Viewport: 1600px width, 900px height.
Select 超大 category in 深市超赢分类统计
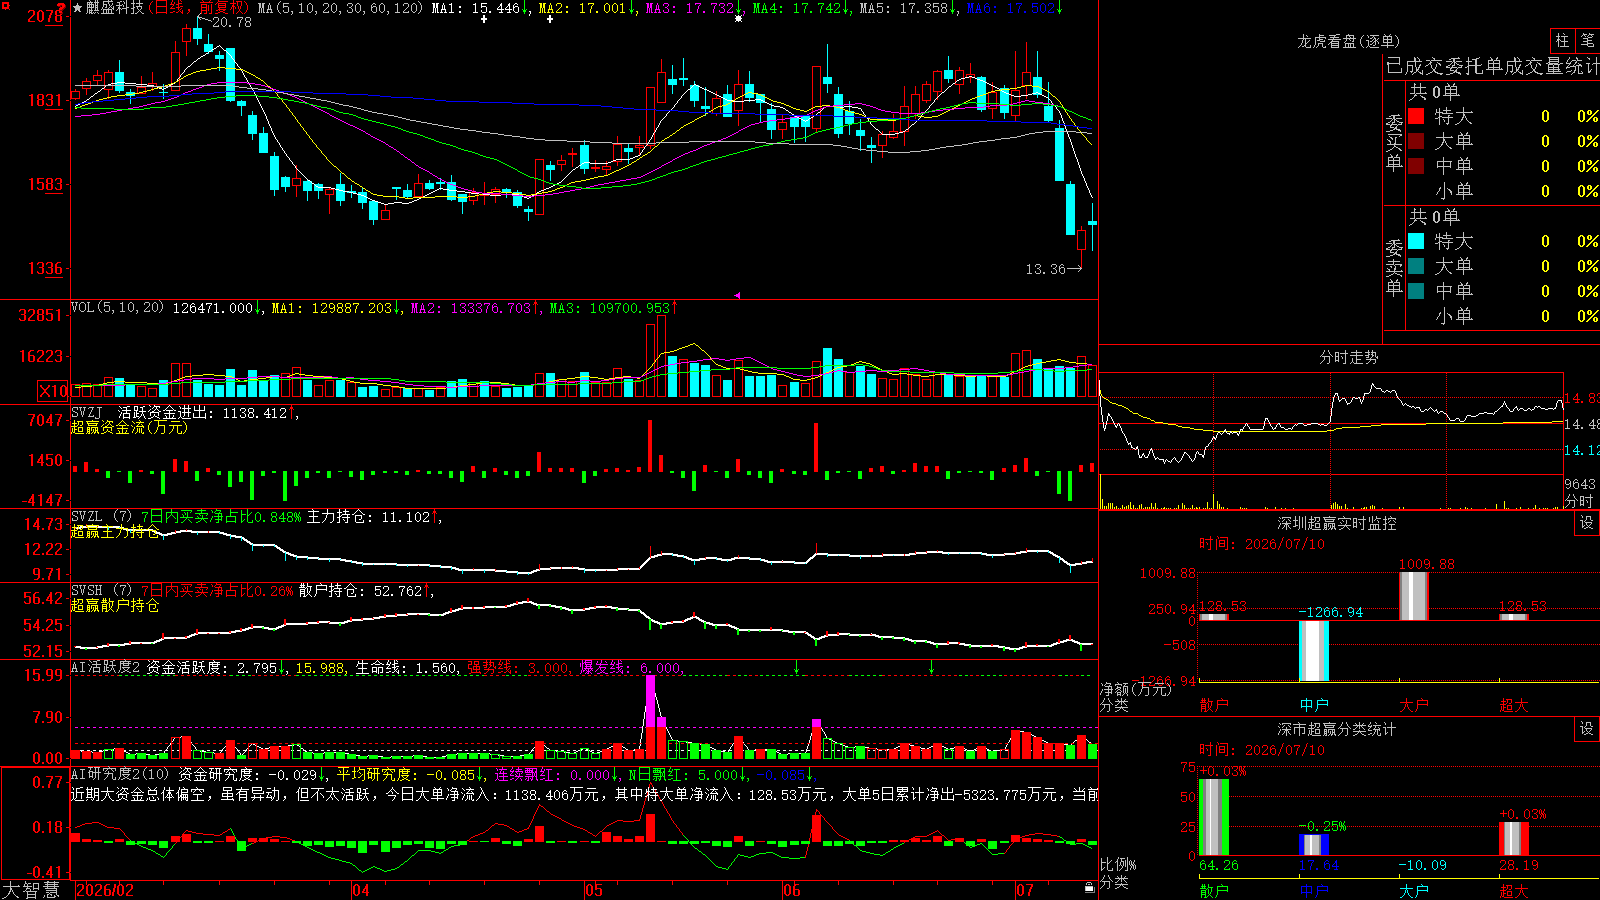point(1514,891)
